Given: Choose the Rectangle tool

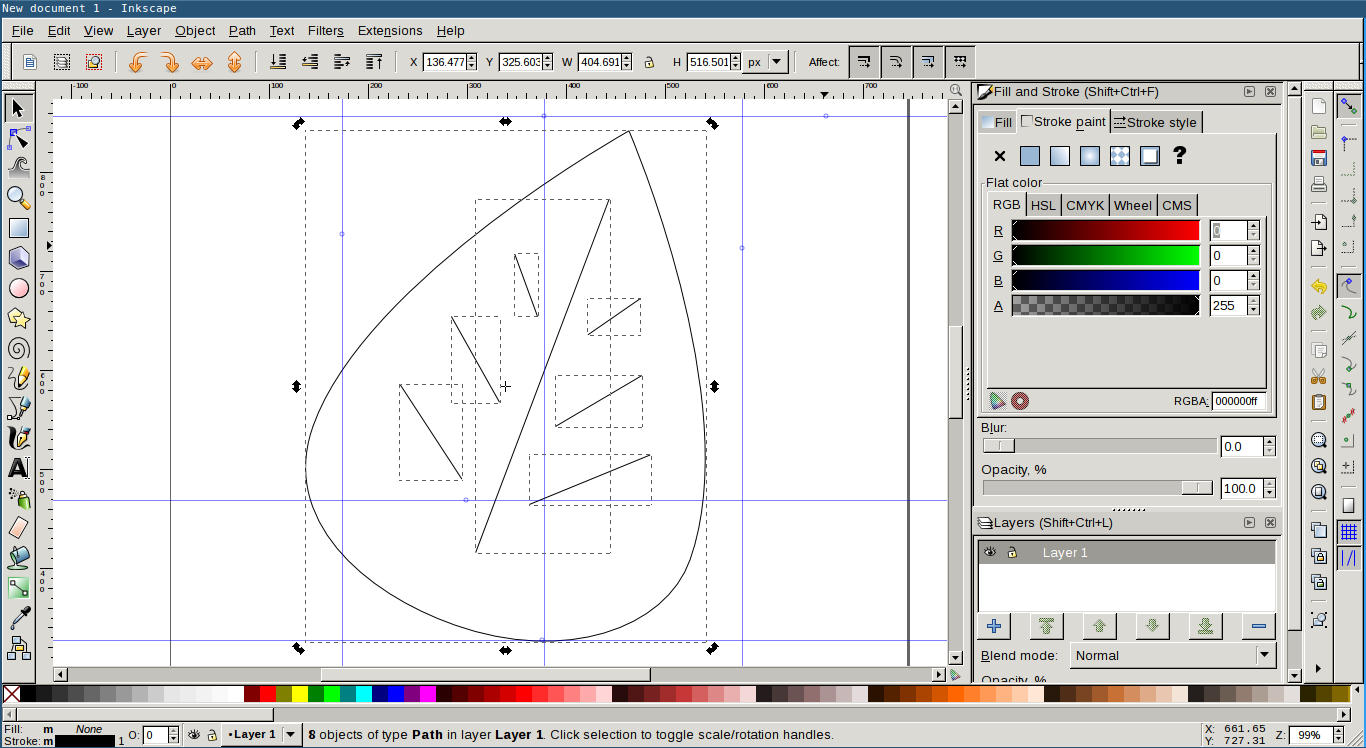Looking at the screenshot, I should pyautogui.click(x=18, y=228).
